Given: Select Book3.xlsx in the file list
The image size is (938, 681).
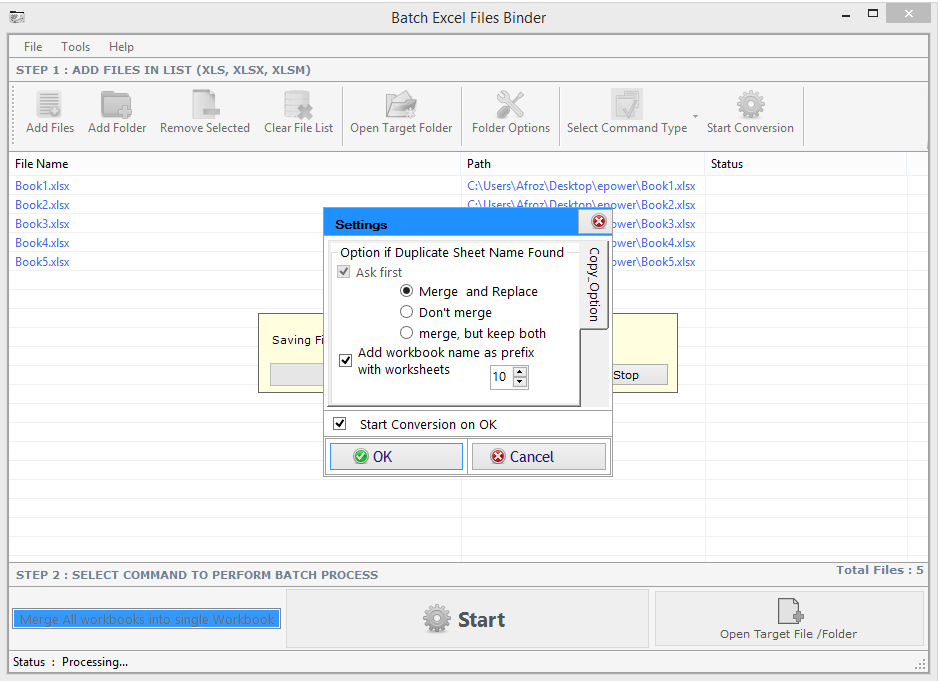Looking at the screenshot, I should pyautogui.click(x=42, y=224).
